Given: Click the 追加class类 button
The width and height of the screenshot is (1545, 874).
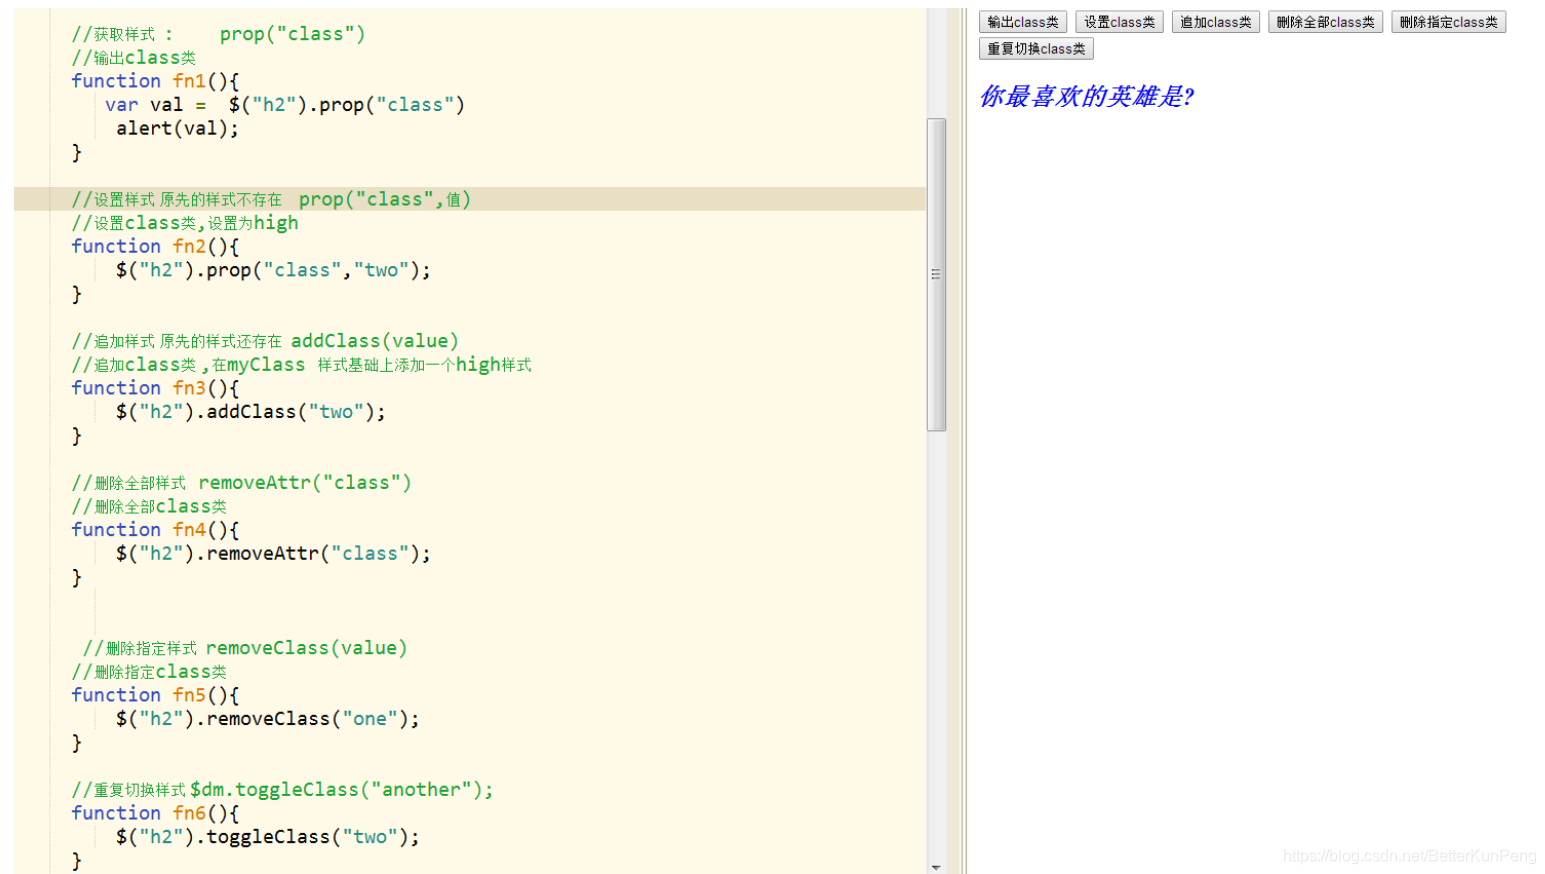Looking at the screenshot, I should coord(1215,22).
